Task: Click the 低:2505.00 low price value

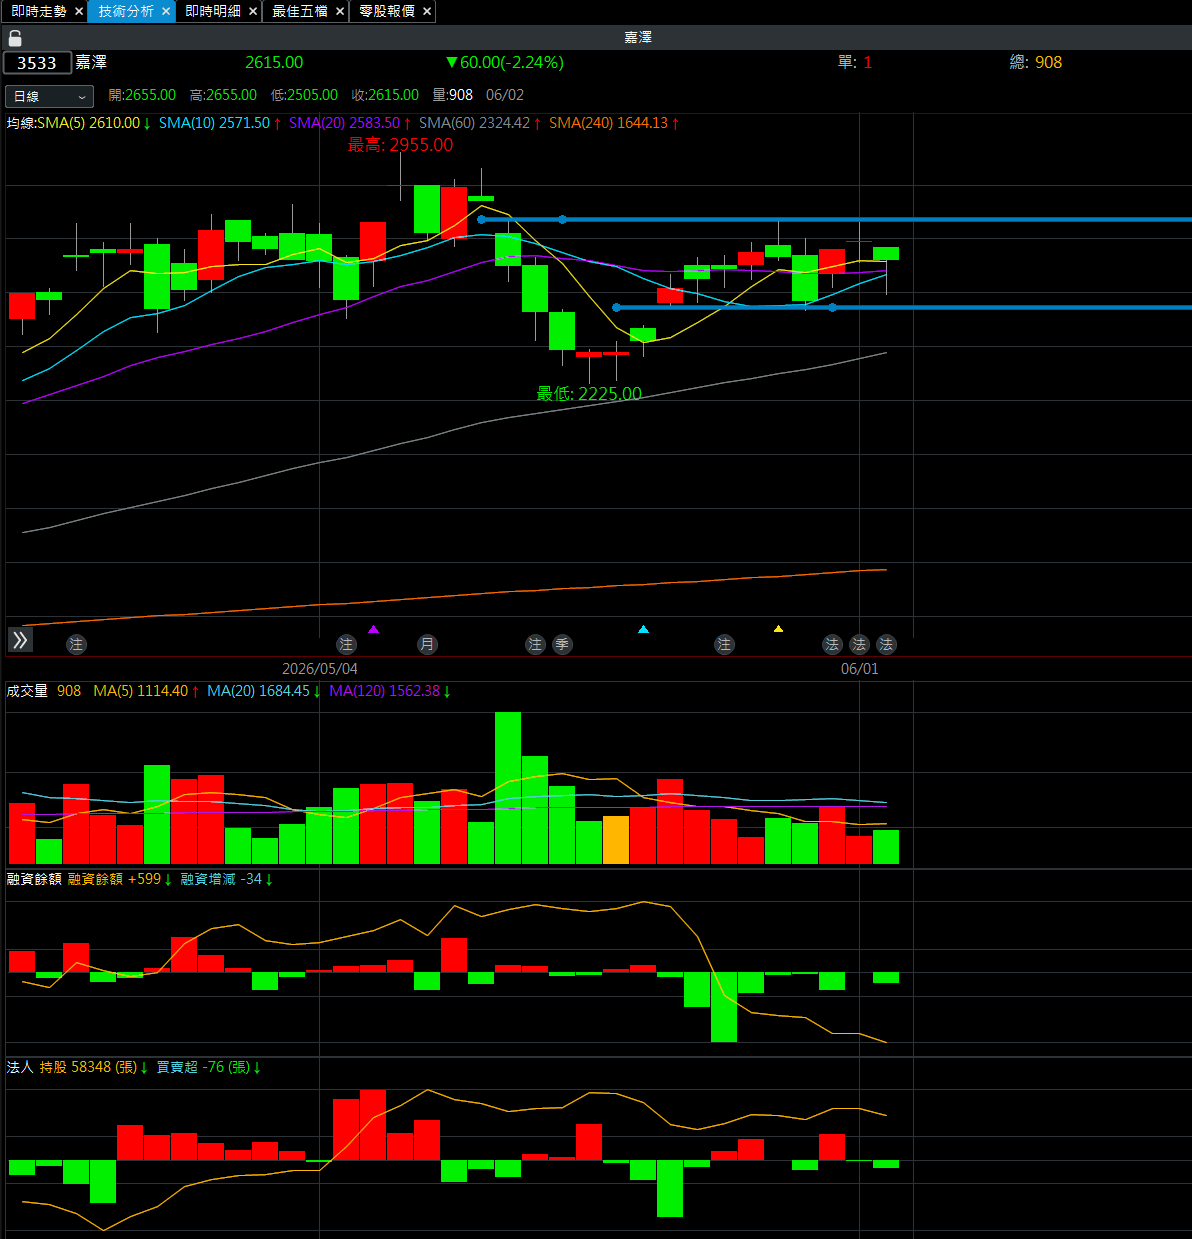Action: pyautogui.click(x=304, y=95)
